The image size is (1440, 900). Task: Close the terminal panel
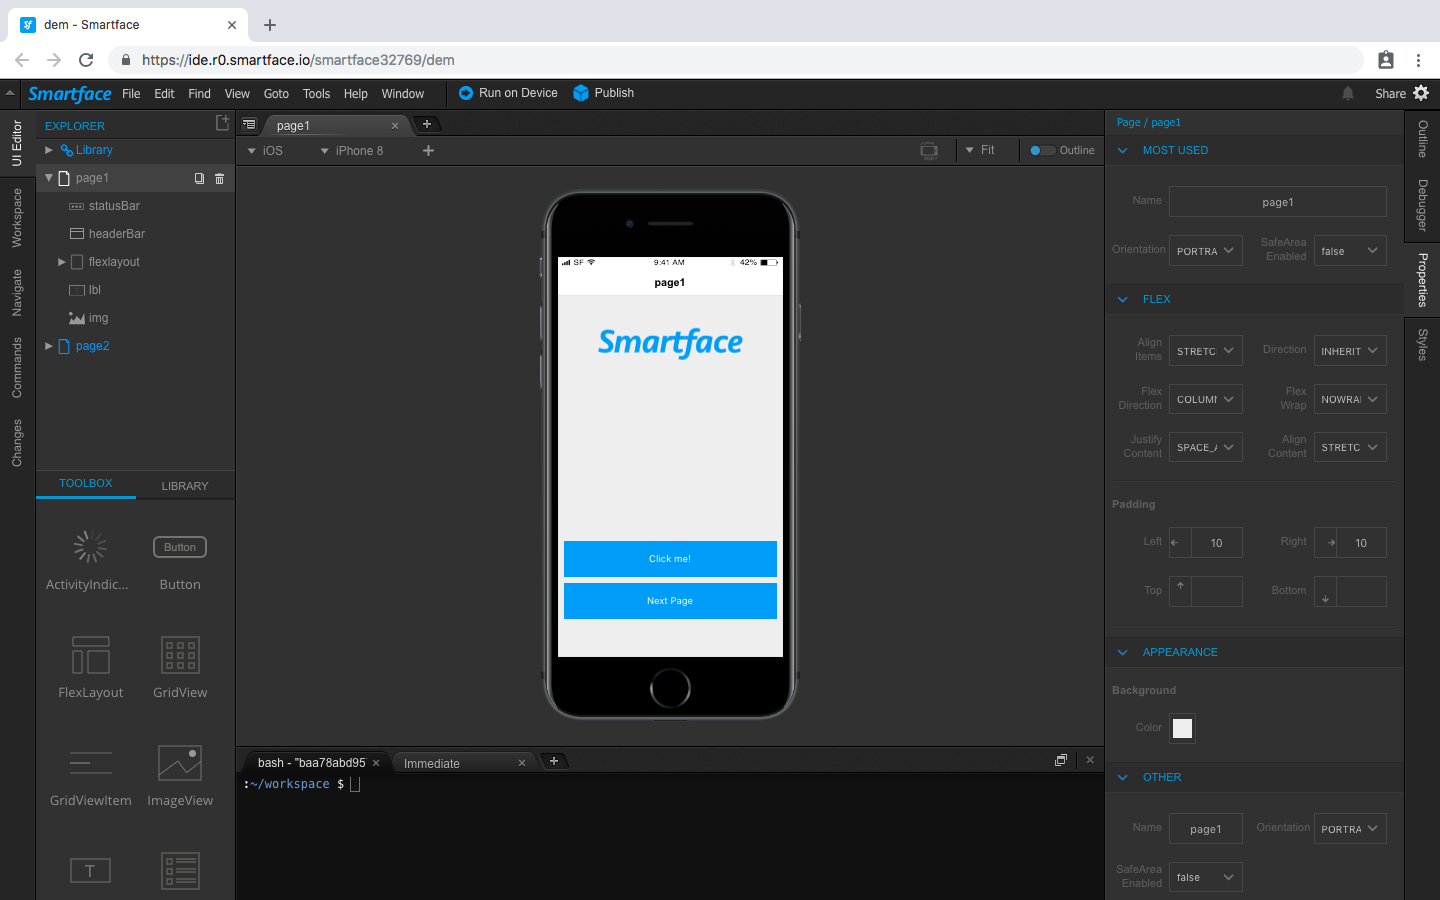(x=1090, y=760)
